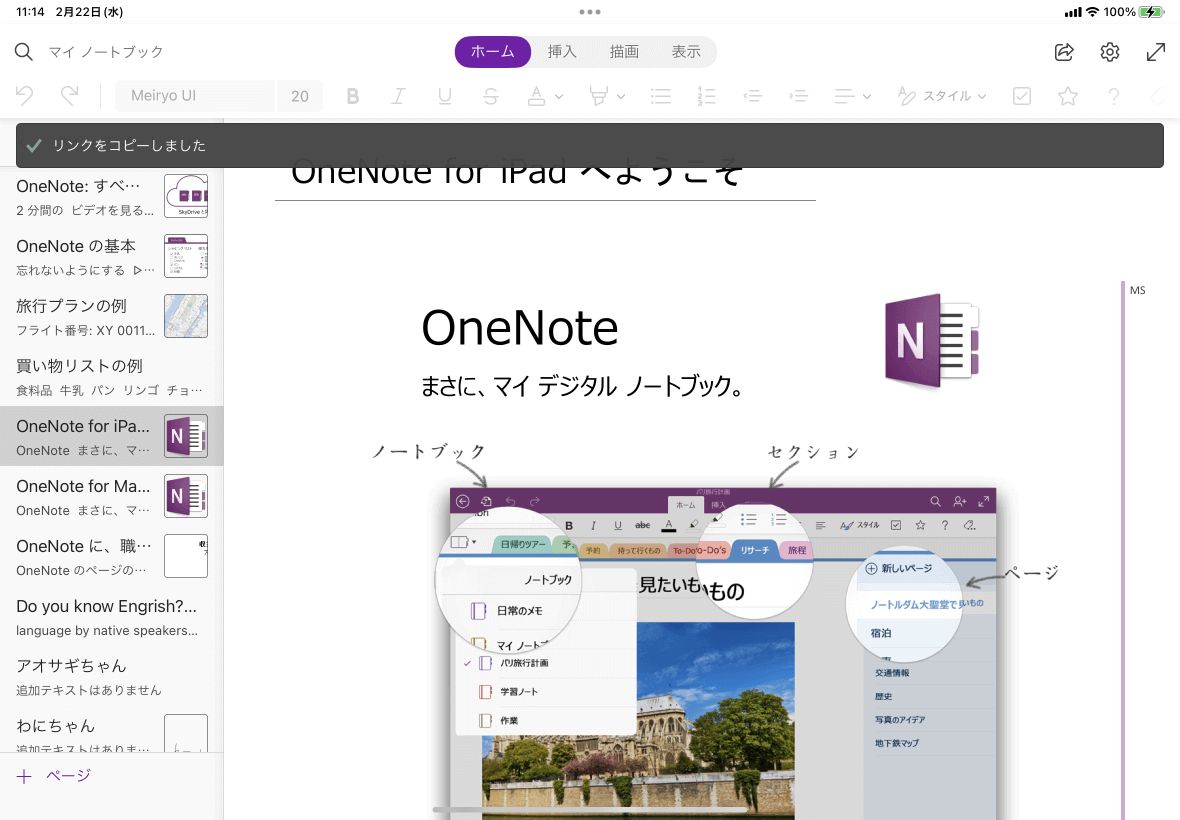Open page OneNote に、職…
The width and height of the screenshot is (1180, 820).
(x=111, y=556)
